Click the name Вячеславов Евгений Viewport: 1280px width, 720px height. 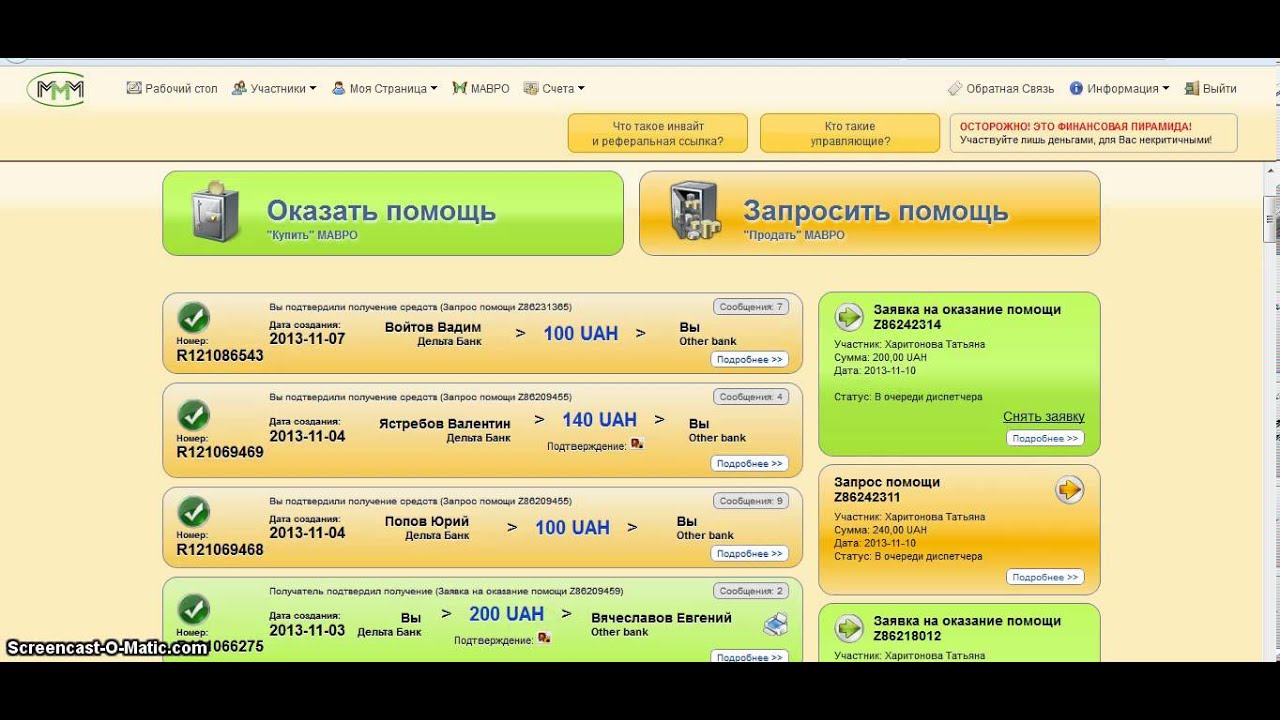(x=661, y=618)
